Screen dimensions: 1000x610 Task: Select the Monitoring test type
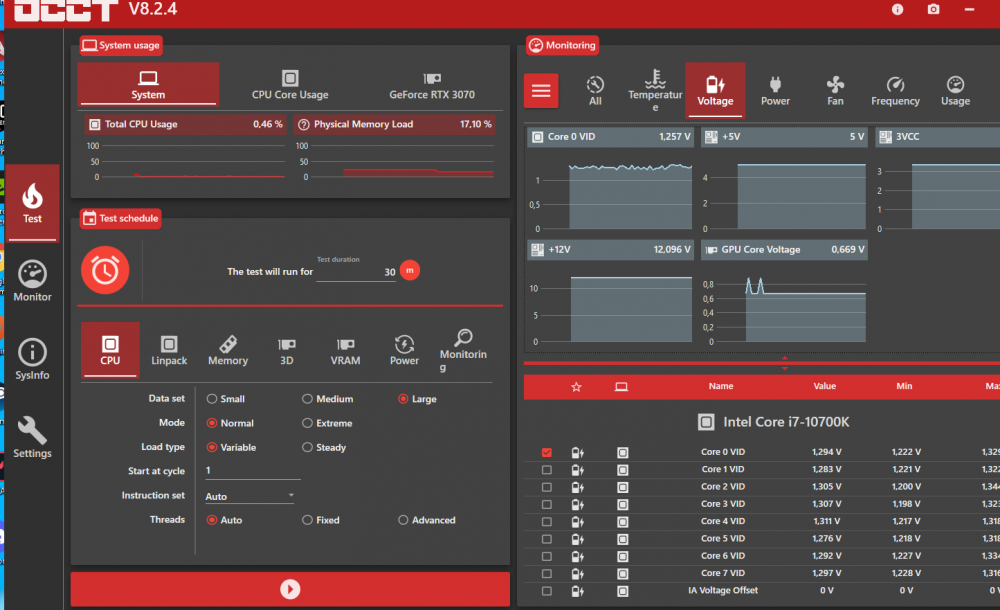pyautogui.click(x=463, y=351)
